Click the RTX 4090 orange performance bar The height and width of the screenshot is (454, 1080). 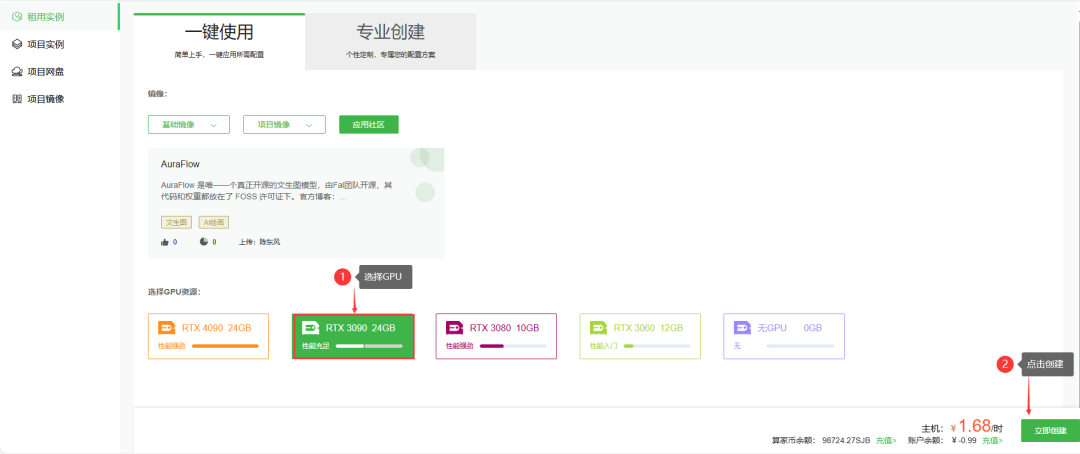(225, 346)
